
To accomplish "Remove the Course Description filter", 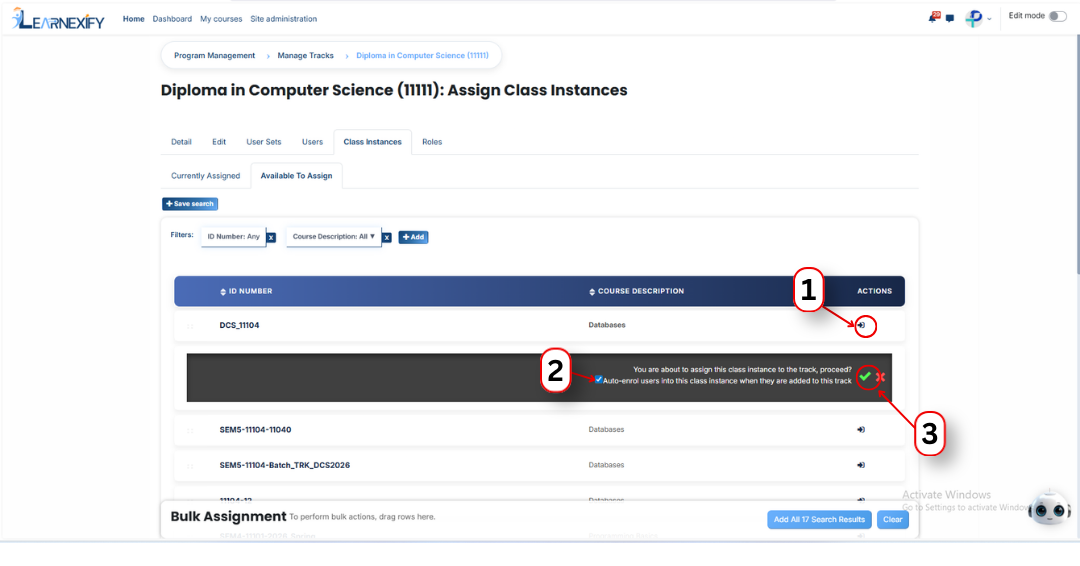I will 387,238.
